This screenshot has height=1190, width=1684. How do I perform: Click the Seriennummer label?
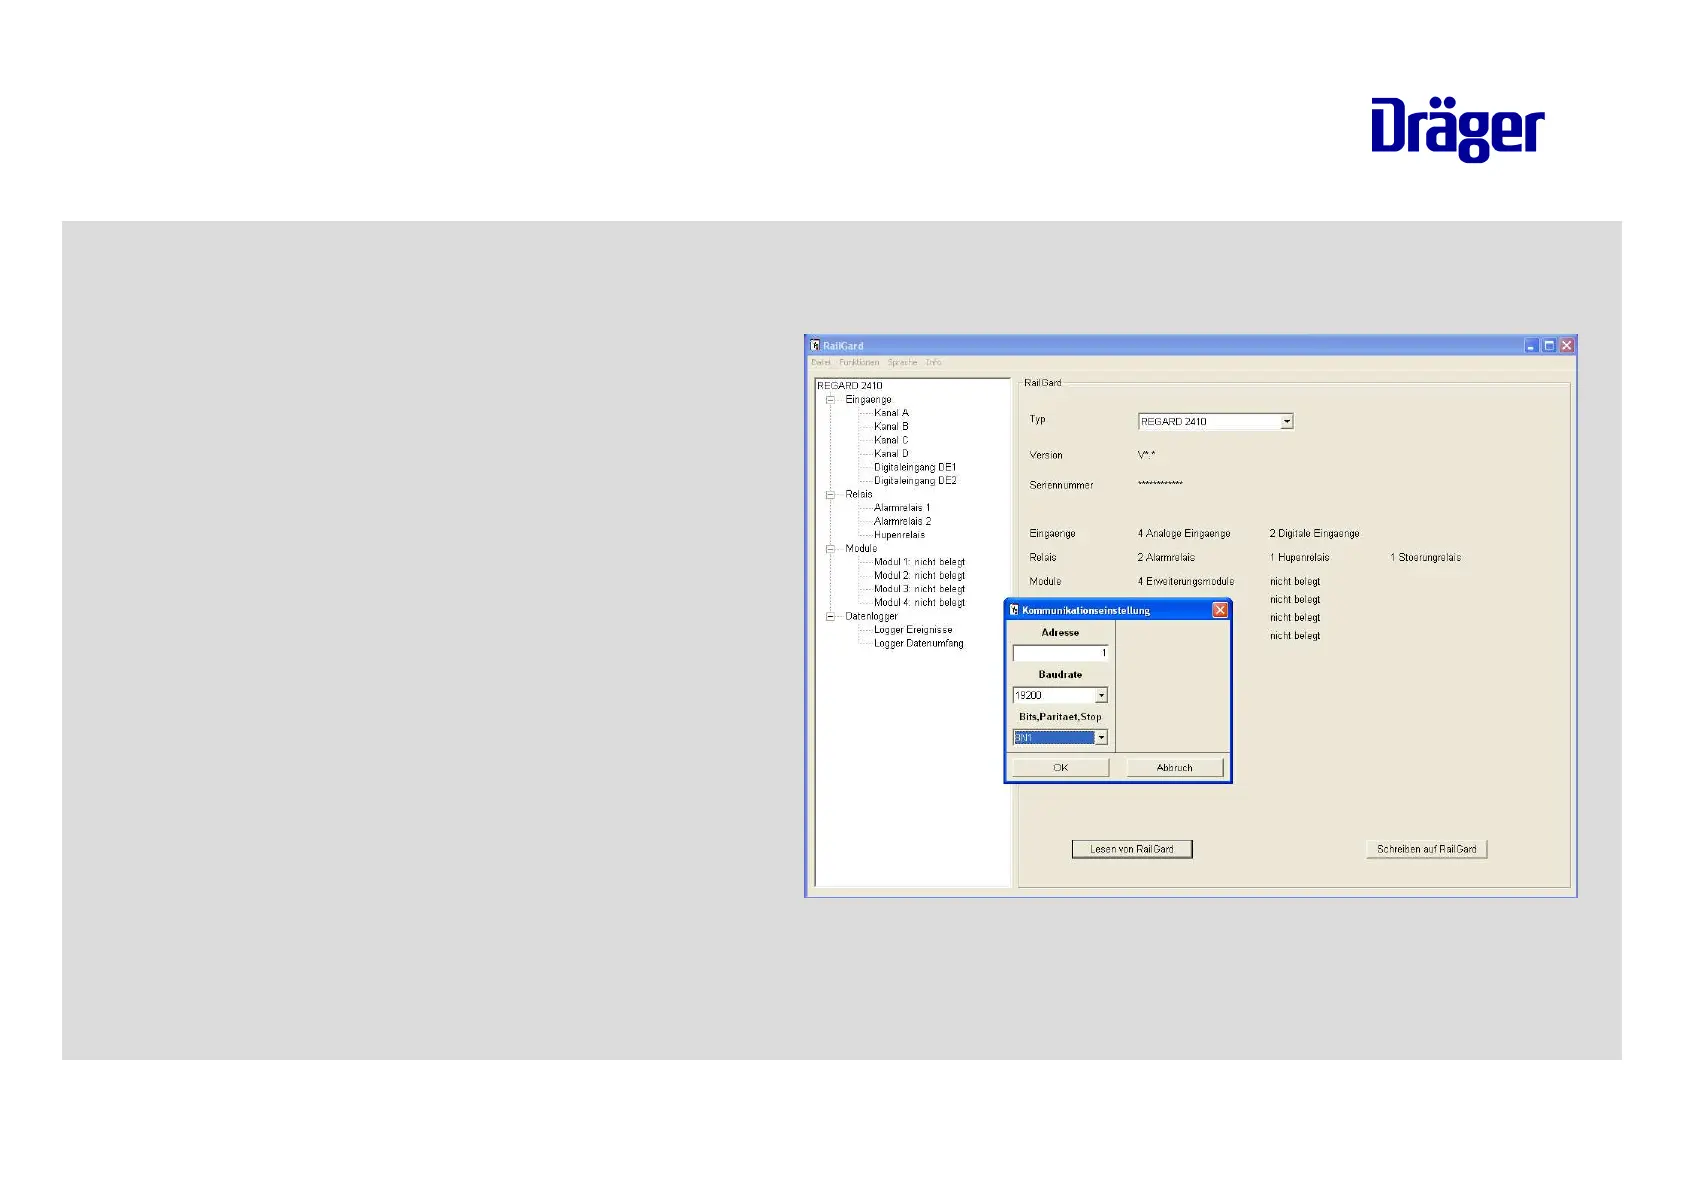coord(1061,486)
